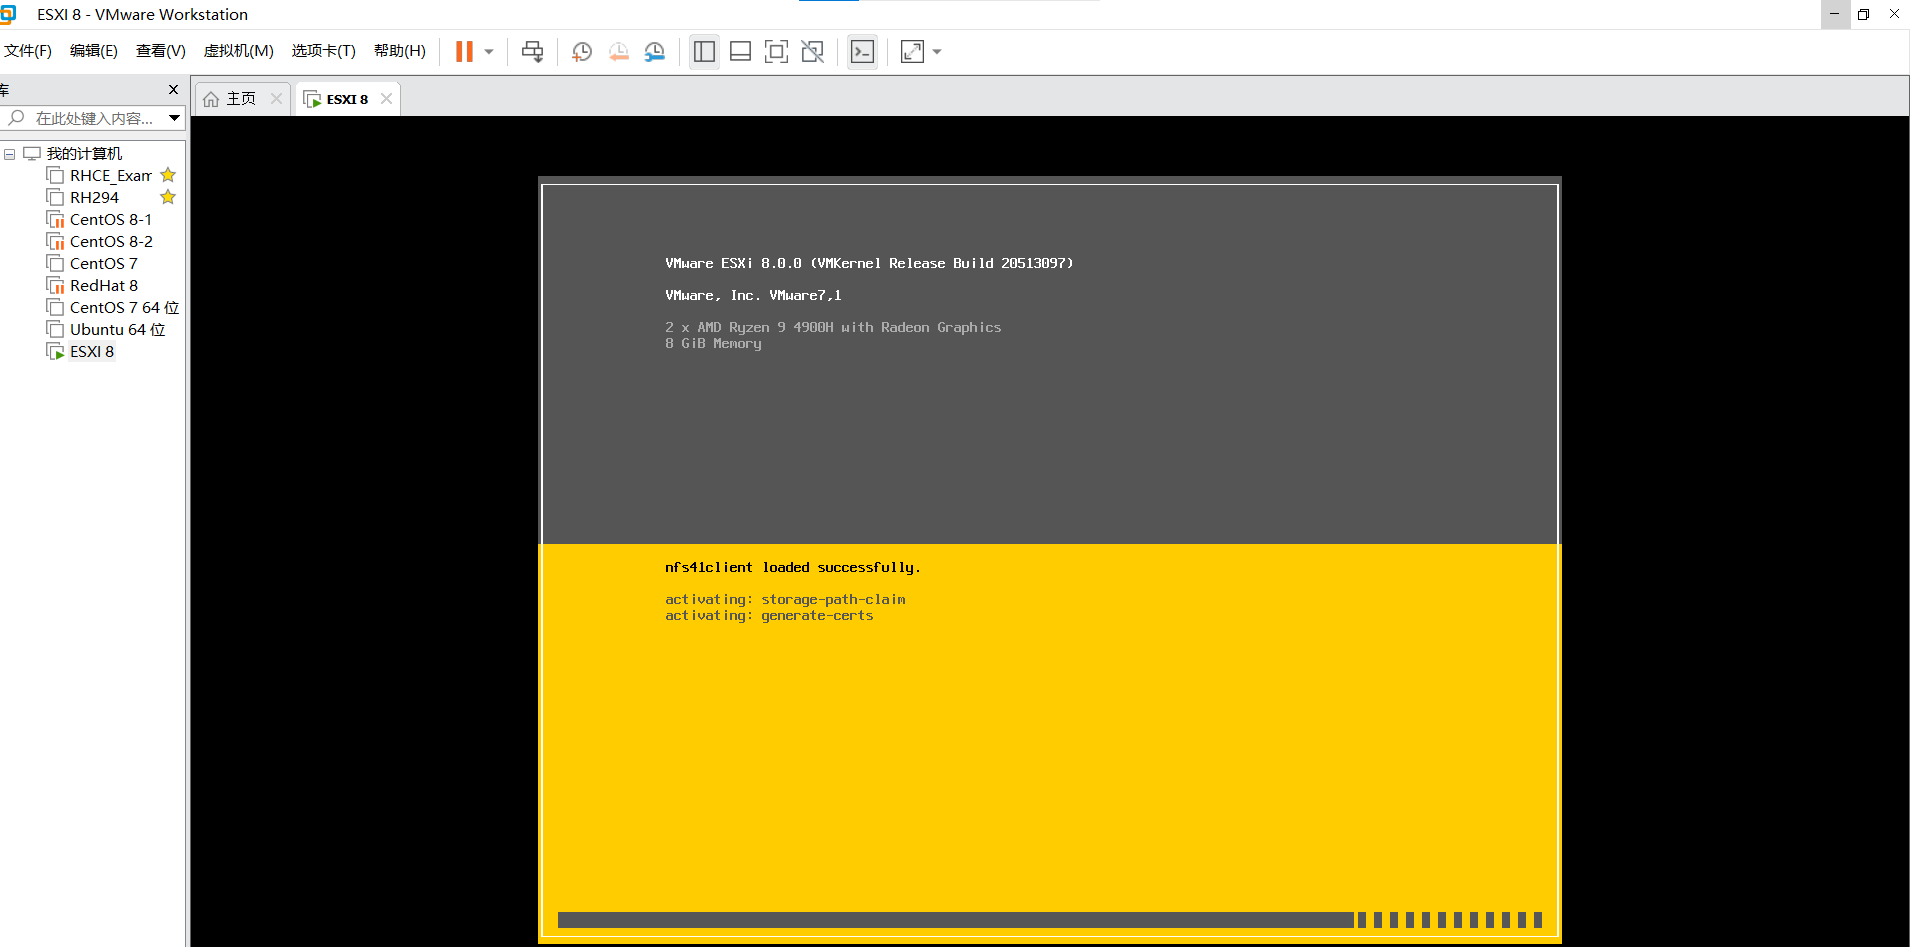The height and width of the screenshot is (947, 1910).
Task: Click the VMware Workstation title bar icon
Action: click(x=8, y=14)
